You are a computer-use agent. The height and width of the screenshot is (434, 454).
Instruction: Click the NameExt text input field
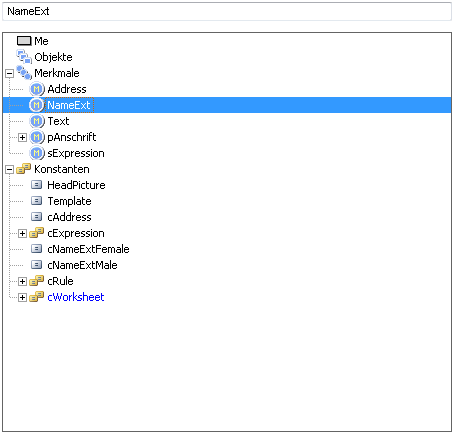[227, 12]
